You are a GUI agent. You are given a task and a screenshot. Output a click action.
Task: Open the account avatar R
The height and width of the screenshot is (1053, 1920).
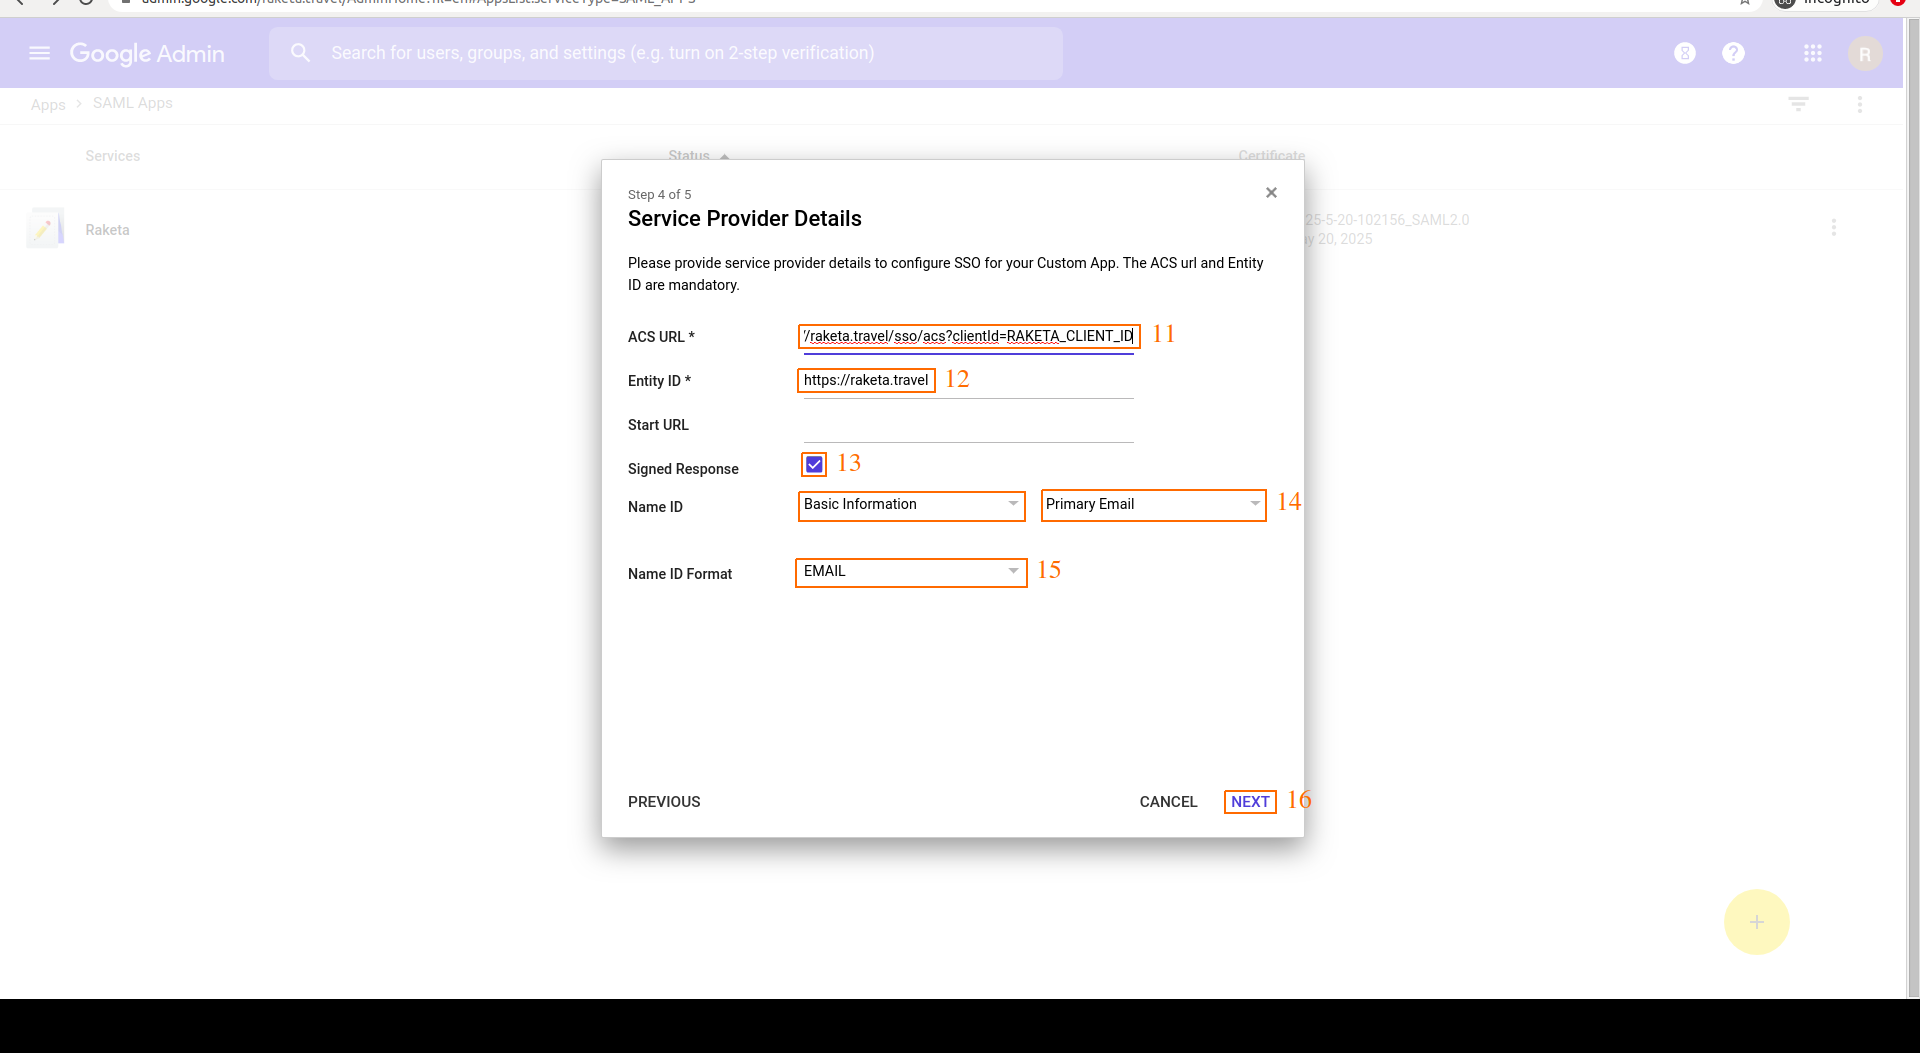(1865, 54)
